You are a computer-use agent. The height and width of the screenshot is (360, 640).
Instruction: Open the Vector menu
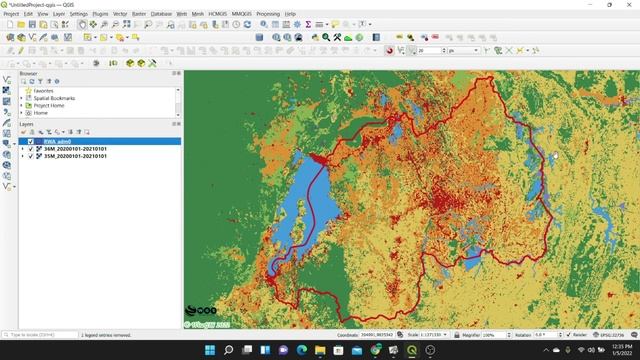coord(120,14)
